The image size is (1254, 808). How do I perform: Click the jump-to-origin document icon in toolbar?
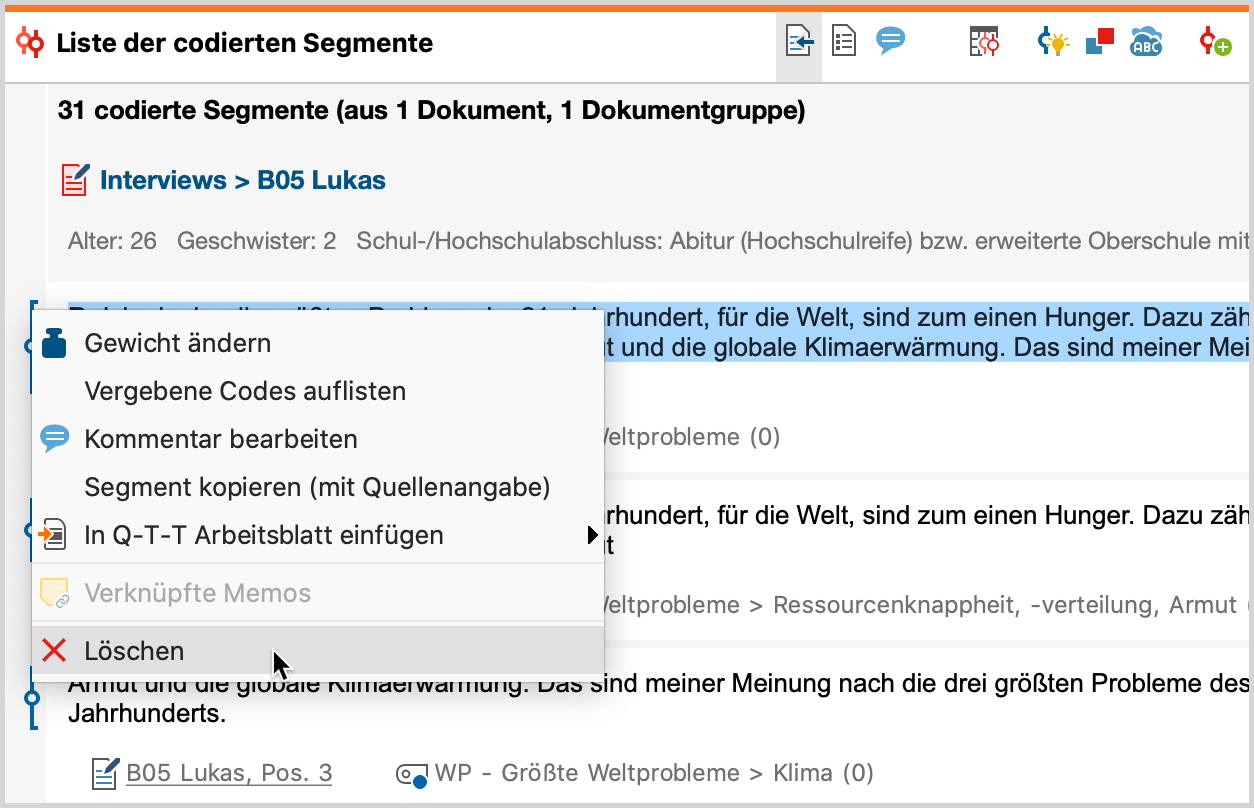pyautogui.click(x=799, y=43)
